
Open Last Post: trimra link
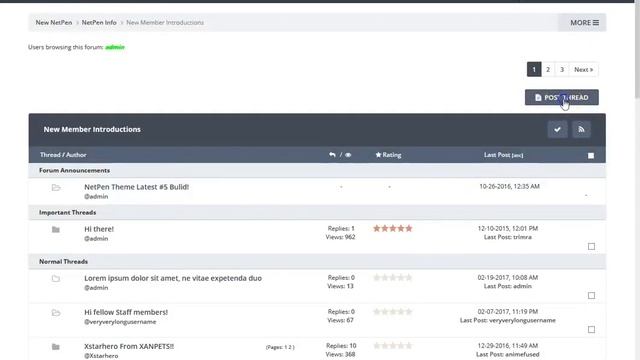tap(508, 237)
